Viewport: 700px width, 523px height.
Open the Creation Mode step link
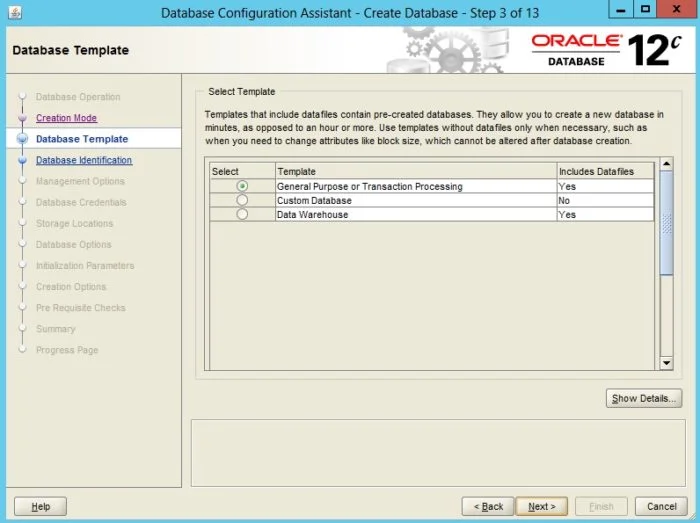point(67,118)
